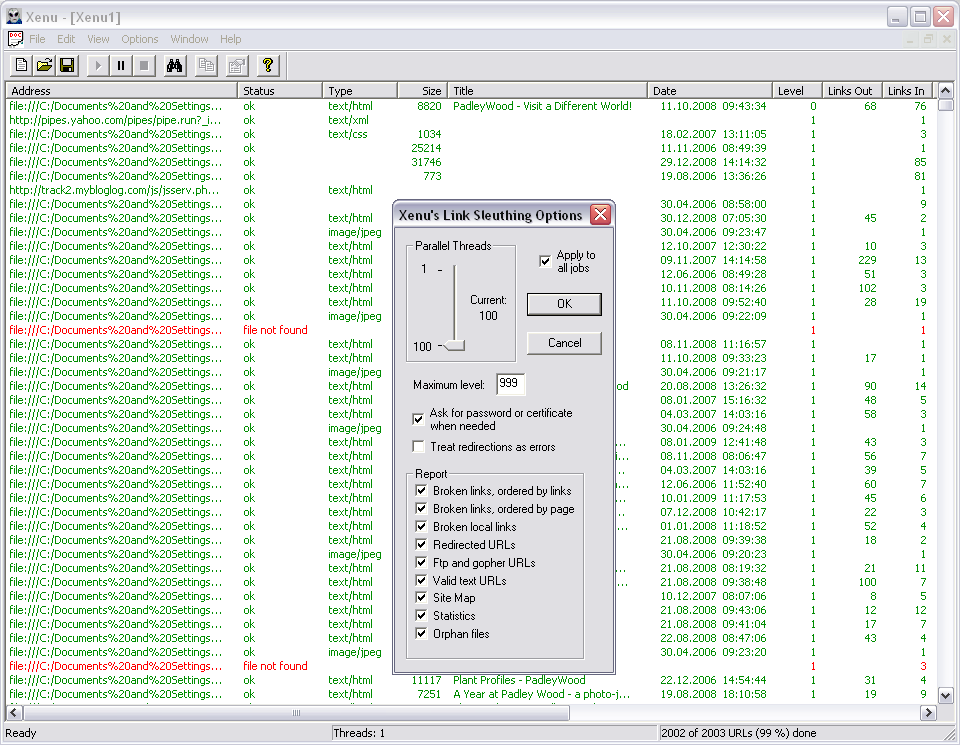
Task: Uncheck the Orphan files report option
Action: click(x=420, y=634)
